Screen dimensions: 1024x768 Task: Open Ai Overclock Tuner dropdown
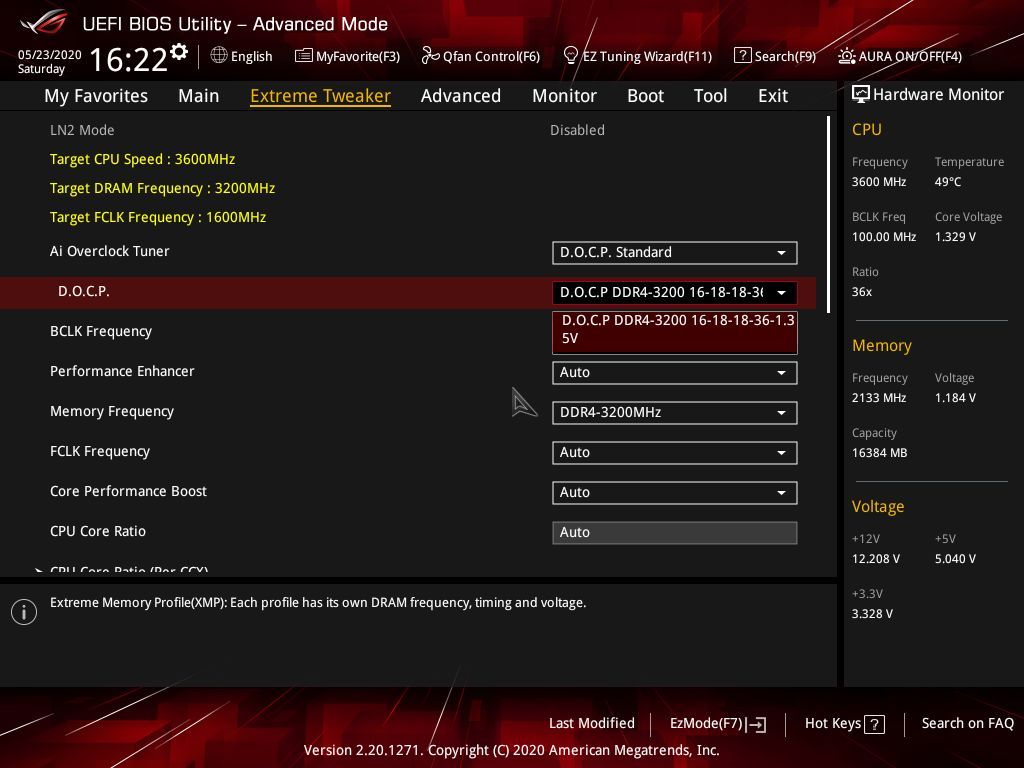pos(675,253)
